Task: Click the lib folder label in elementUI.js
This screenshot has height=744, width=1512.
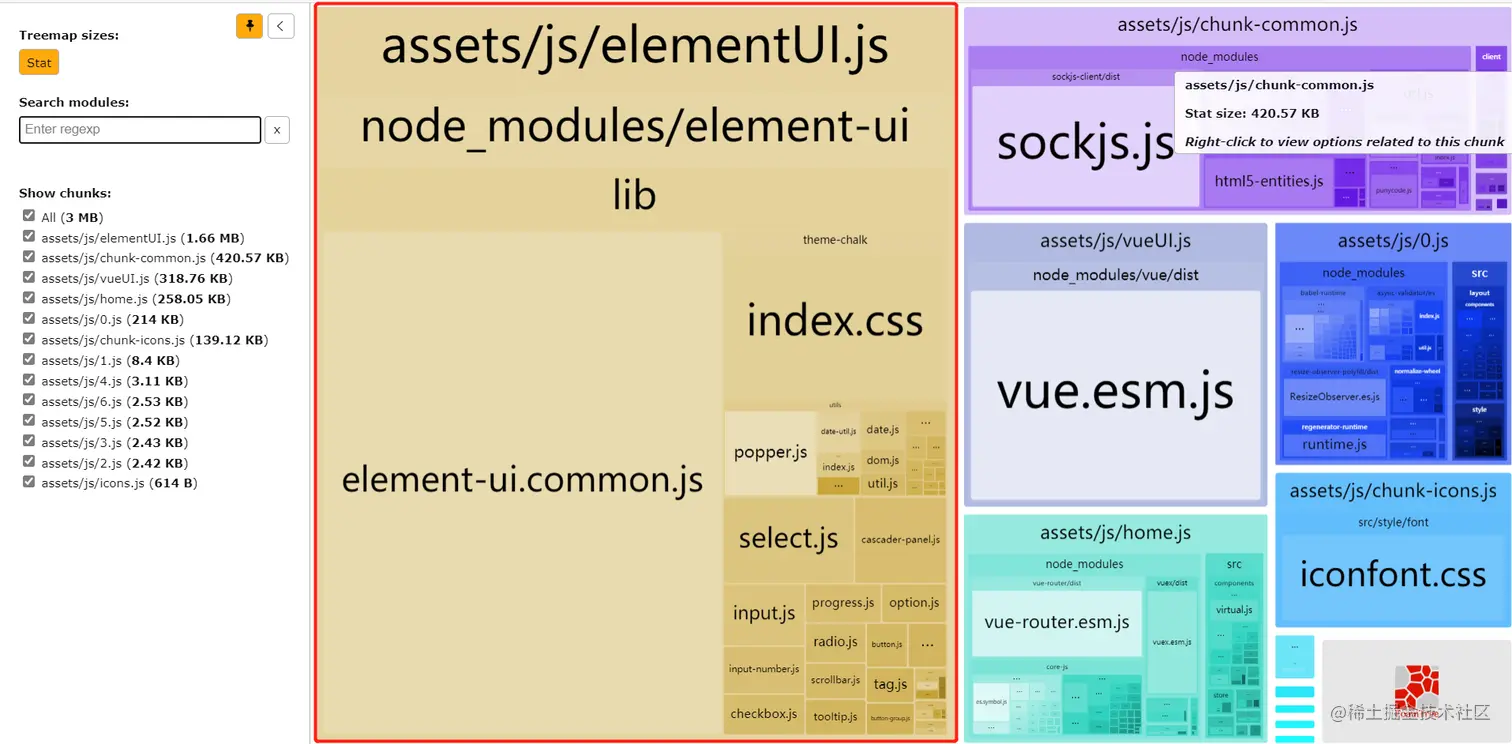Action: pyautogui.click(x=635, y=195)
